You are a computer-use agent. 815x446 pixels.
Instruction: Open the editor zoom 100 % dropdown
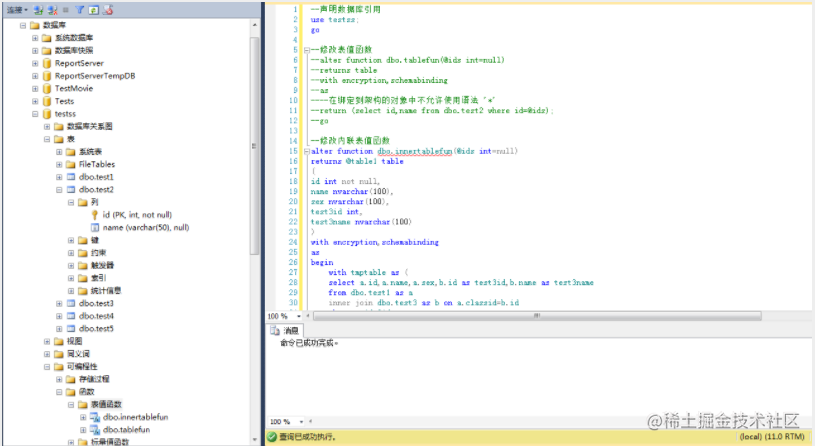[299, 316]
